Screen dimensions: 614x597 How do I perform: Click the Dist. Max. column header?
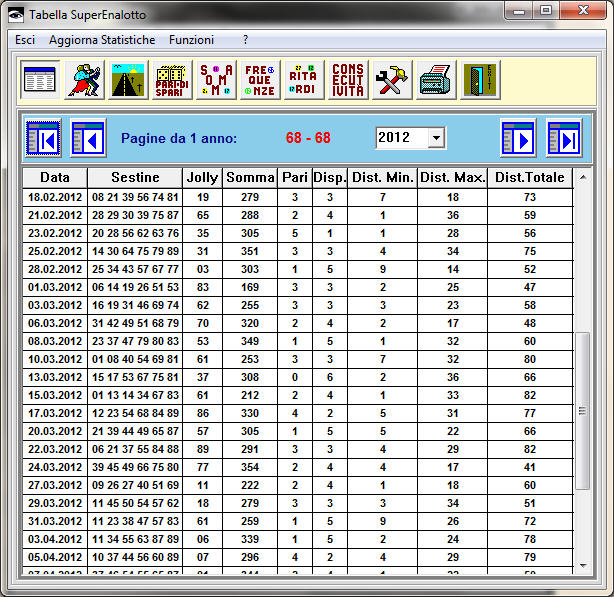[x=453, y=178]
